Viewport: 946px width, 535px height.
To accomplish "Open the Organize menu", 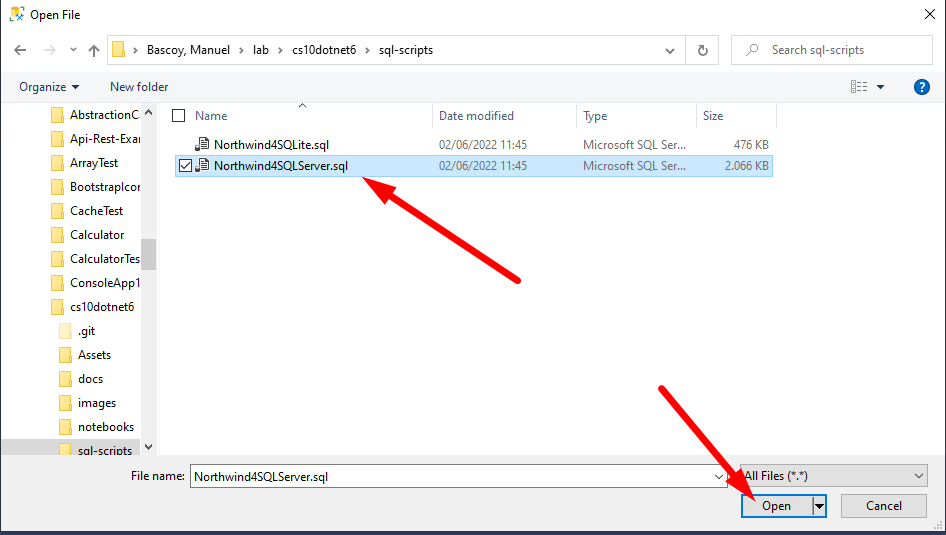I will (49, 87).
